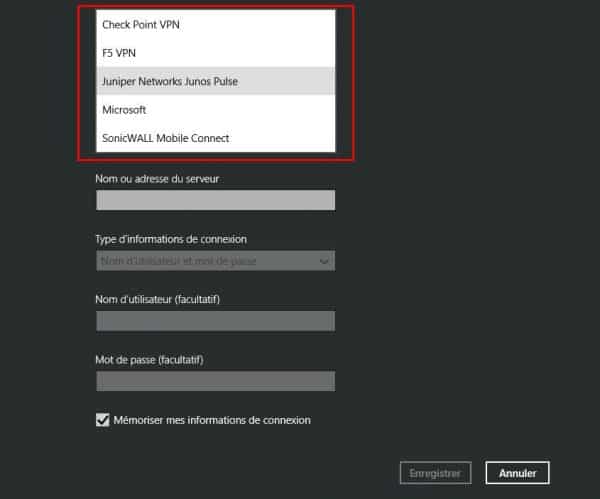Uncheck the Mémoriser mes informations checkbox
Image resolution: width=600 pixels, height=499 pixels.
103,420
